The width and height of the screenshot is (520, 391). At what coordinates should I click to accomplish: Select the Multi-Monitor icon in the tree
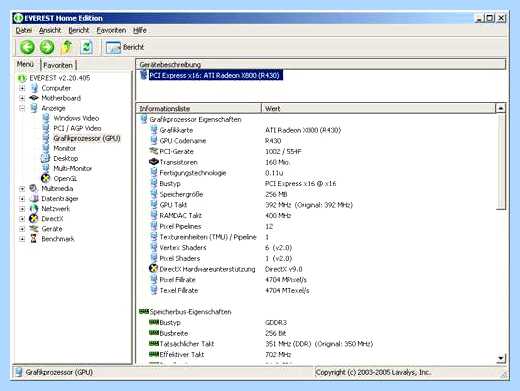[46, 168]
